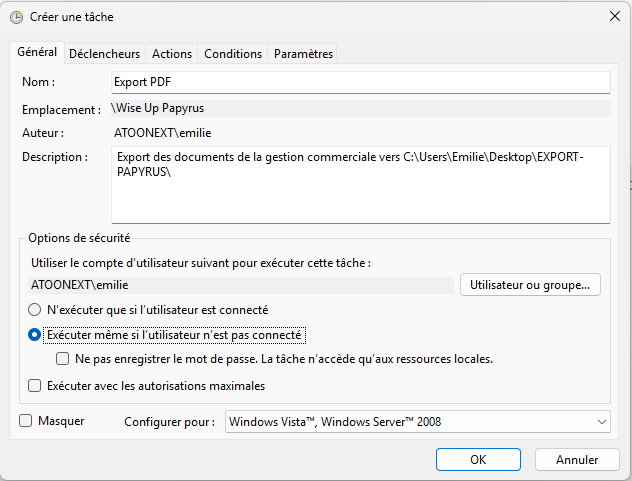Click the Emplacement field showing \Wise Up Papyrus
Screen dimensions: 632x481
pos(360,108)
